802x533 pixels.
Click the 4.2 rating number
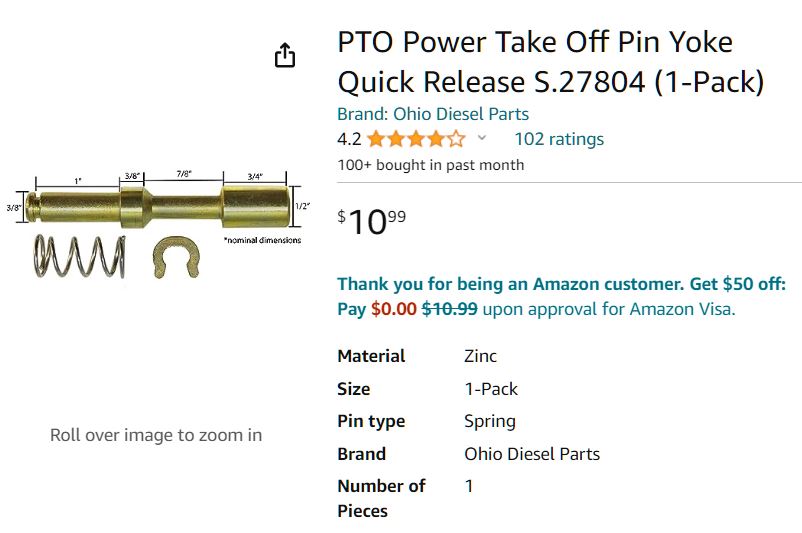tap(349, 139)
